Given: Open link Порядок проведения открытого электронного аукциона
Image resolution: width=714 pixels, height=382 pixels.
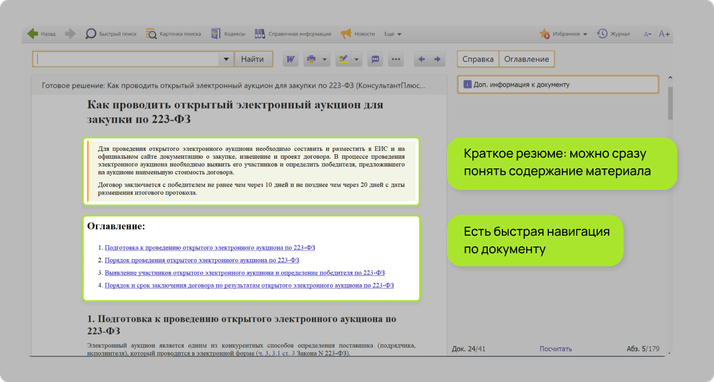Looking at the screenshot, I should [x=202, y=260].
